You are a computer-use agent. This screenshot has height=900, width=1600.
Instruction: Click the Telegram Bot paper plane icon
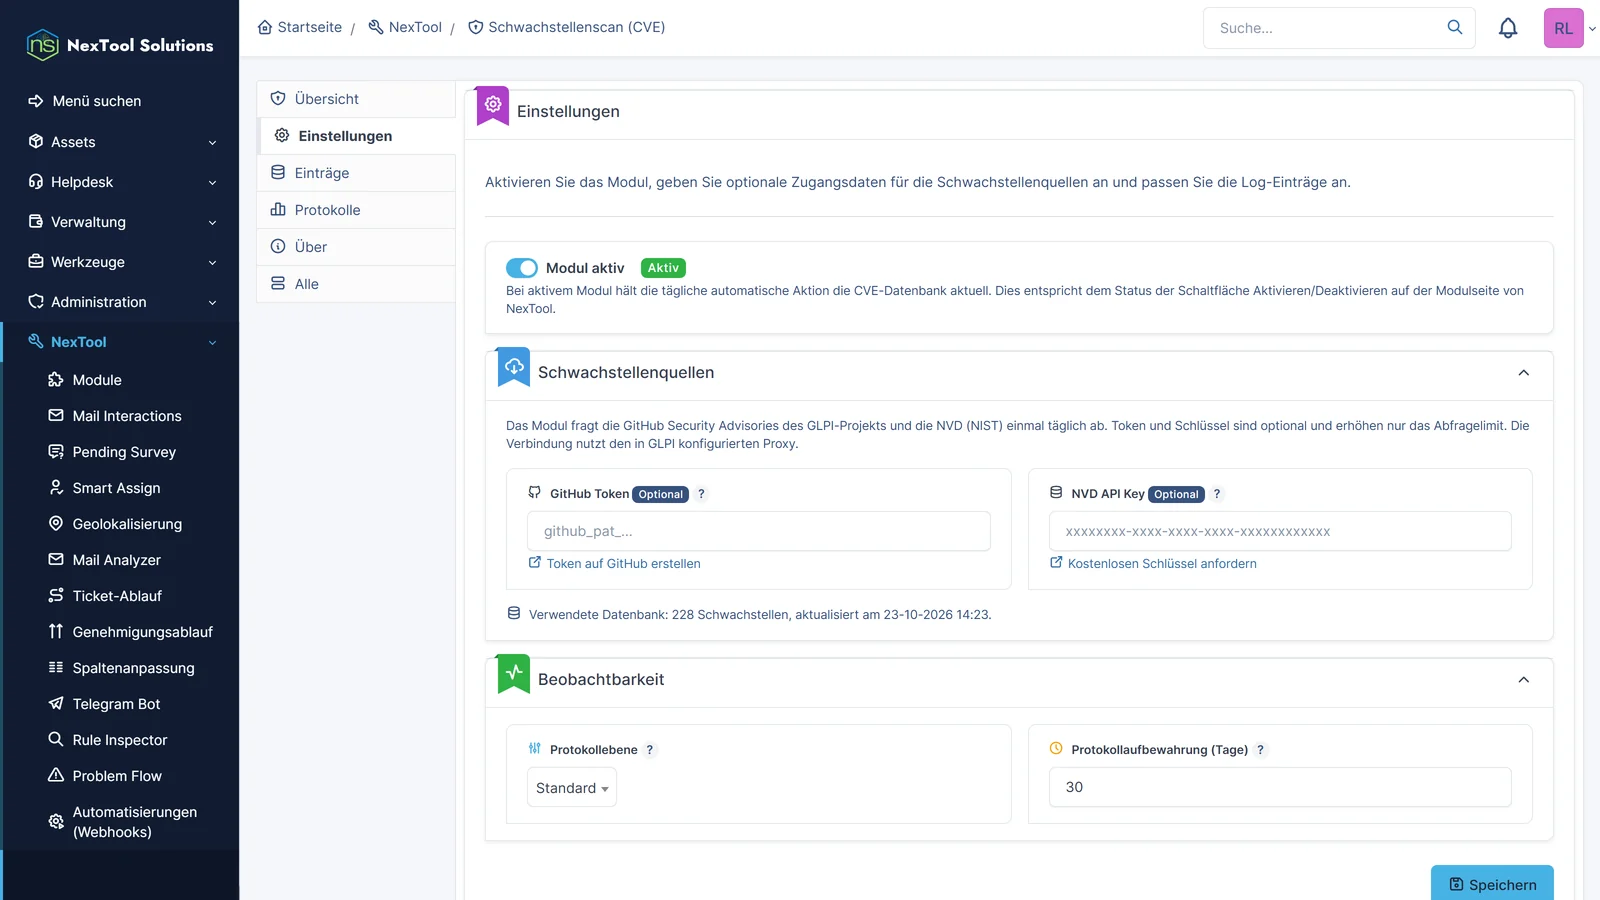click(56, 704)
